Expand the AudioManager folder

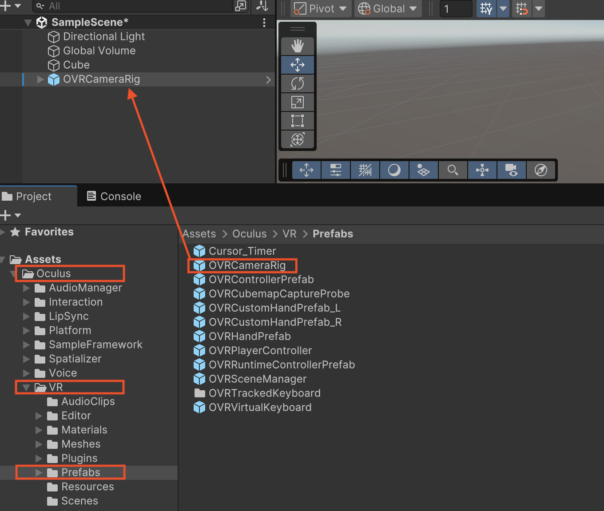pyautogui.click(x=26, y=288)
